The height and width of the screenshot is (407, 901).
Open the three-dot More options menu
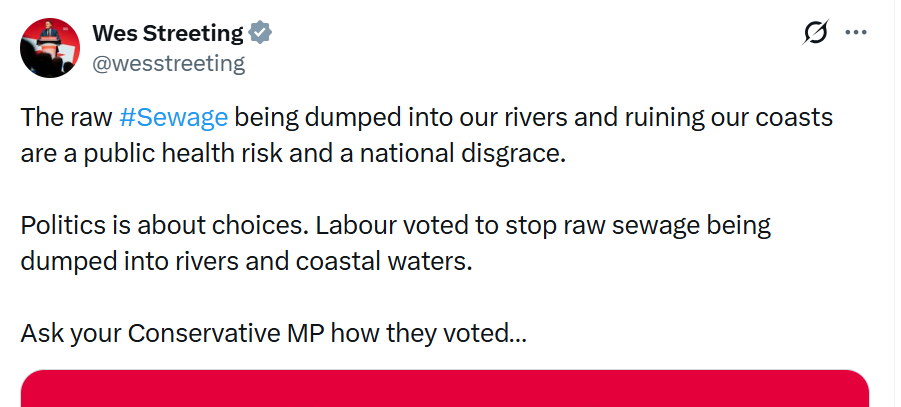856,33
